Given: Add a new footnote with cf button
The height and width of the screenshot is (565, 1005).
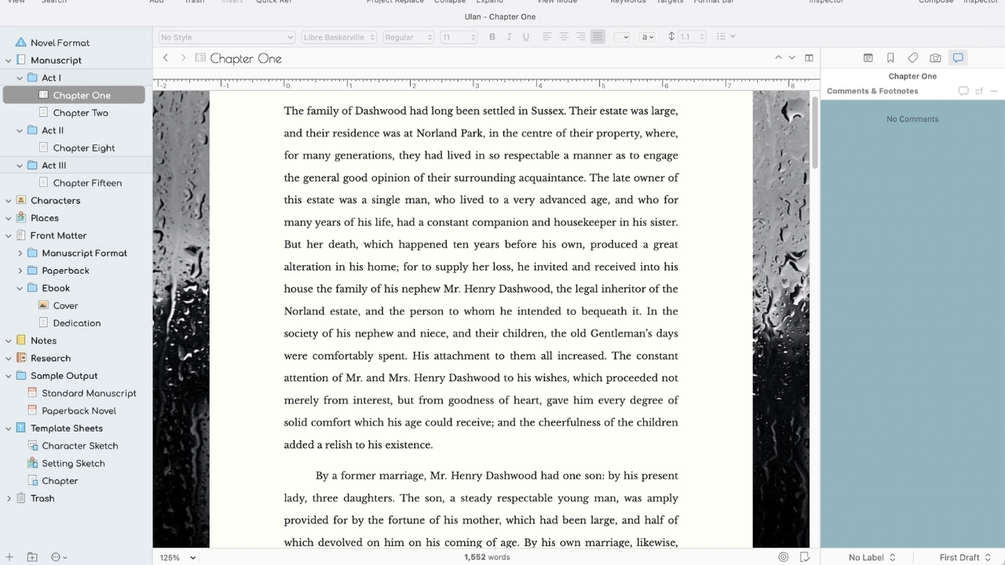Looking at the screenshot, I should [x=979, y=91].
